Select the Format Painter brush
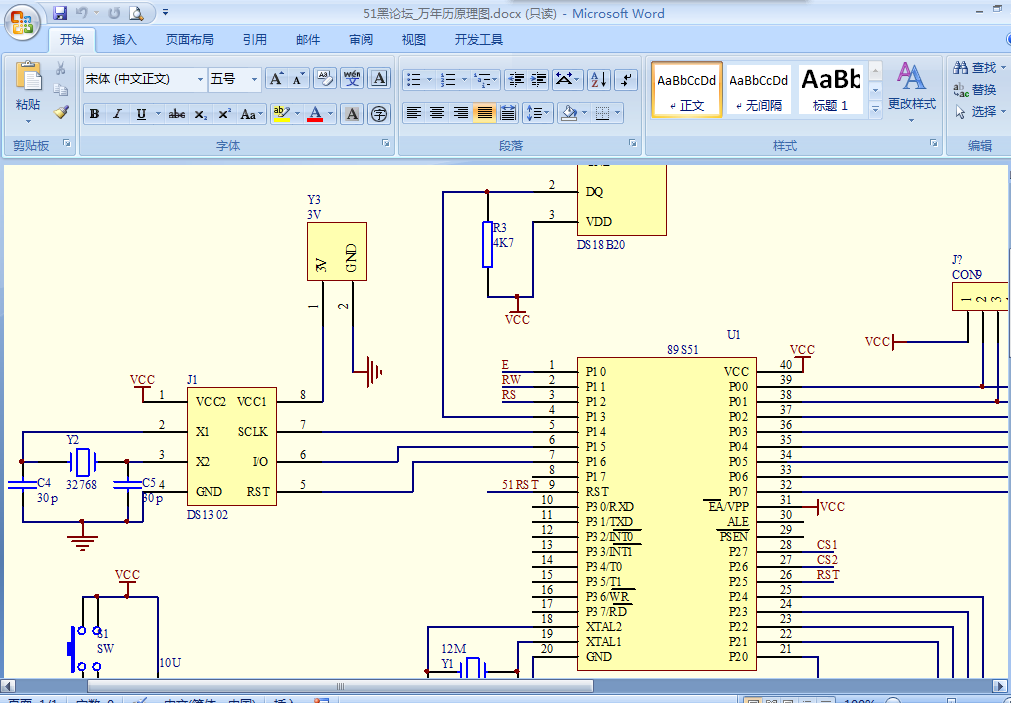Screen dimensions: 1011x703 [61, 112]
